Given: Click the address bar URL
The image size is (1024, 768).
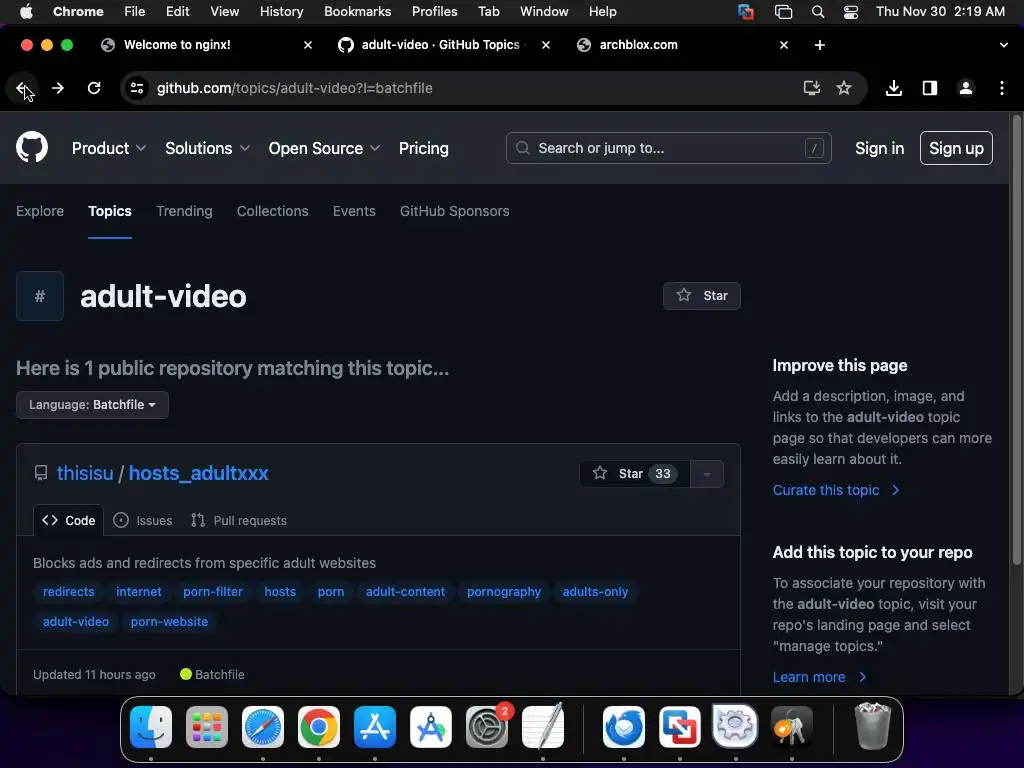Looking at the screenshot, I should pyautogui.click(x=295, y=88).
